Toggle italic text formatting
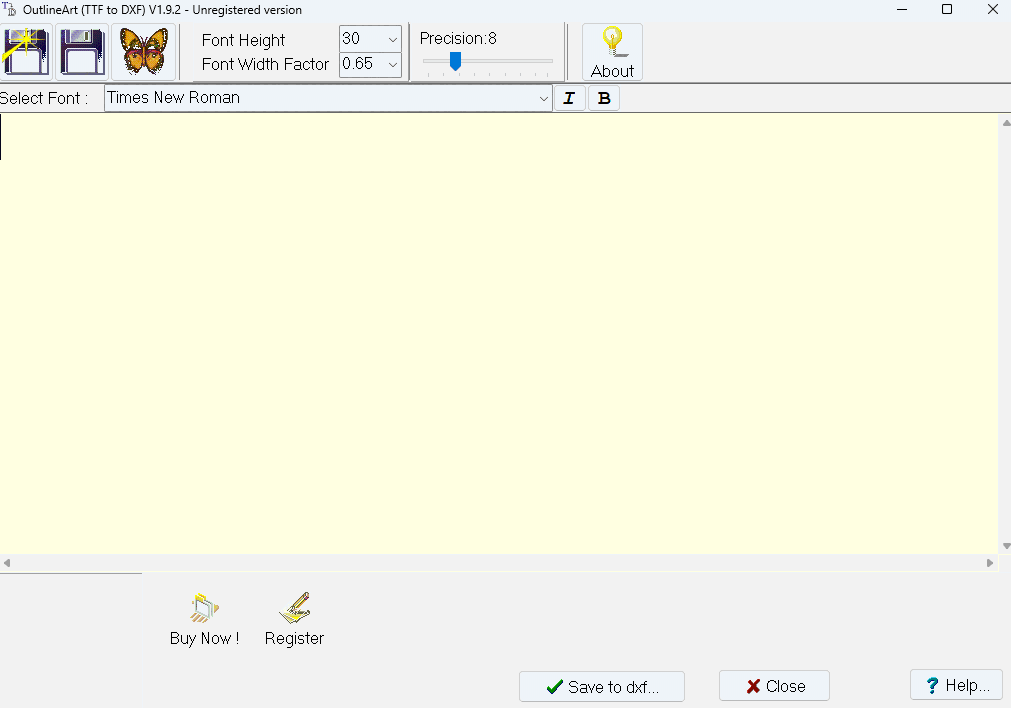This screenshot has width=1011, height=708. tap(569, 98)
